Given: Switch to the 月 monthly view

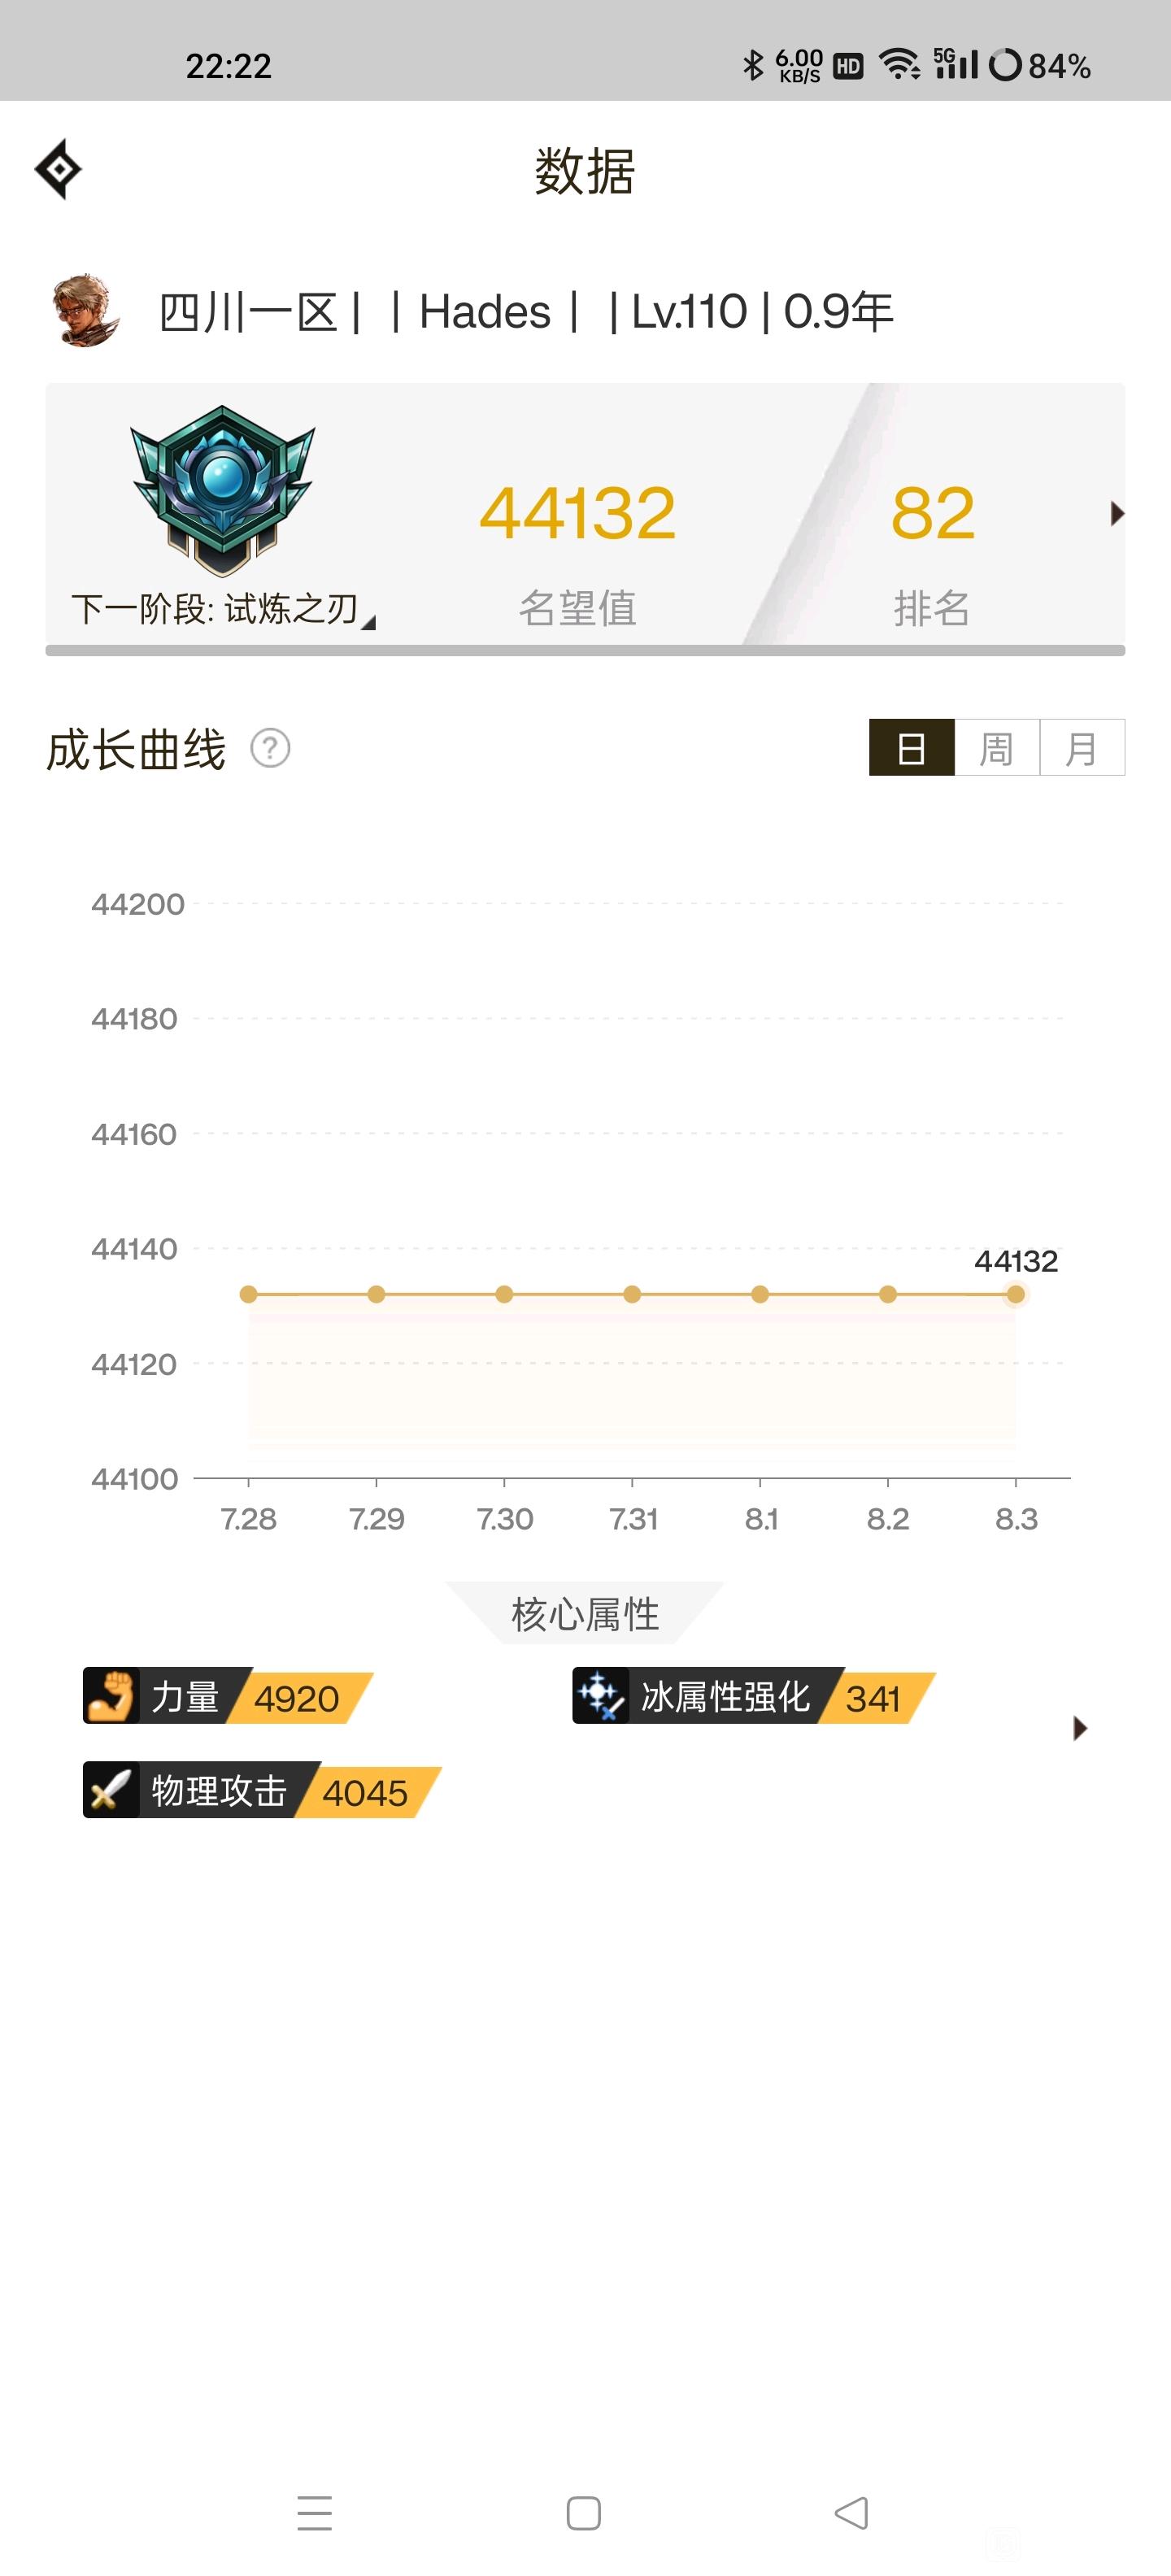Looking at the screenshot, I should [x=1082, y=748].
